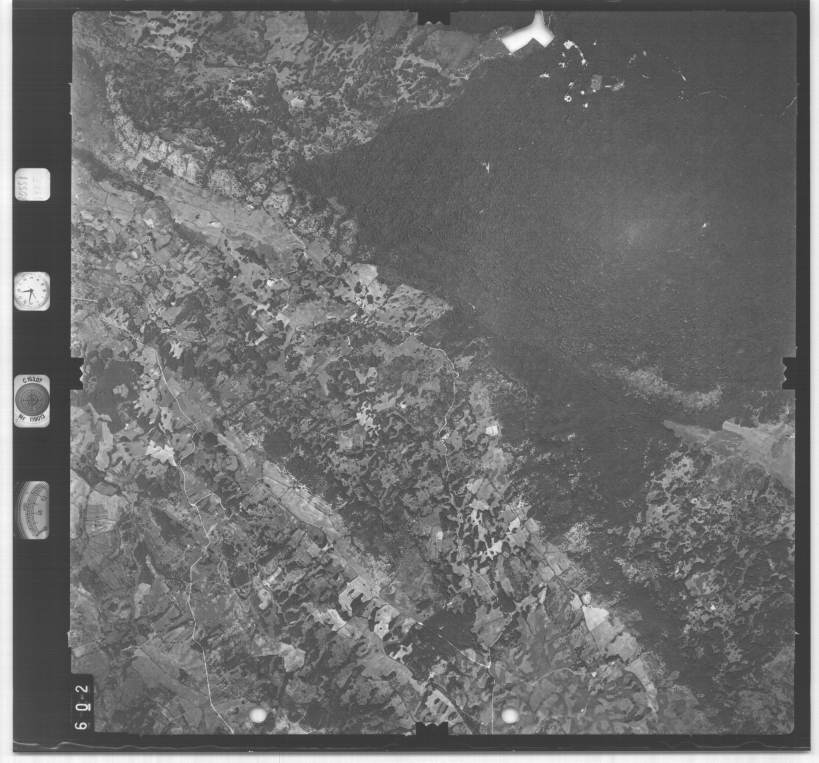Click the right white circular punch mark
Image resolution: width=819 pixels, height=763 pixels.
coord(509,715)
